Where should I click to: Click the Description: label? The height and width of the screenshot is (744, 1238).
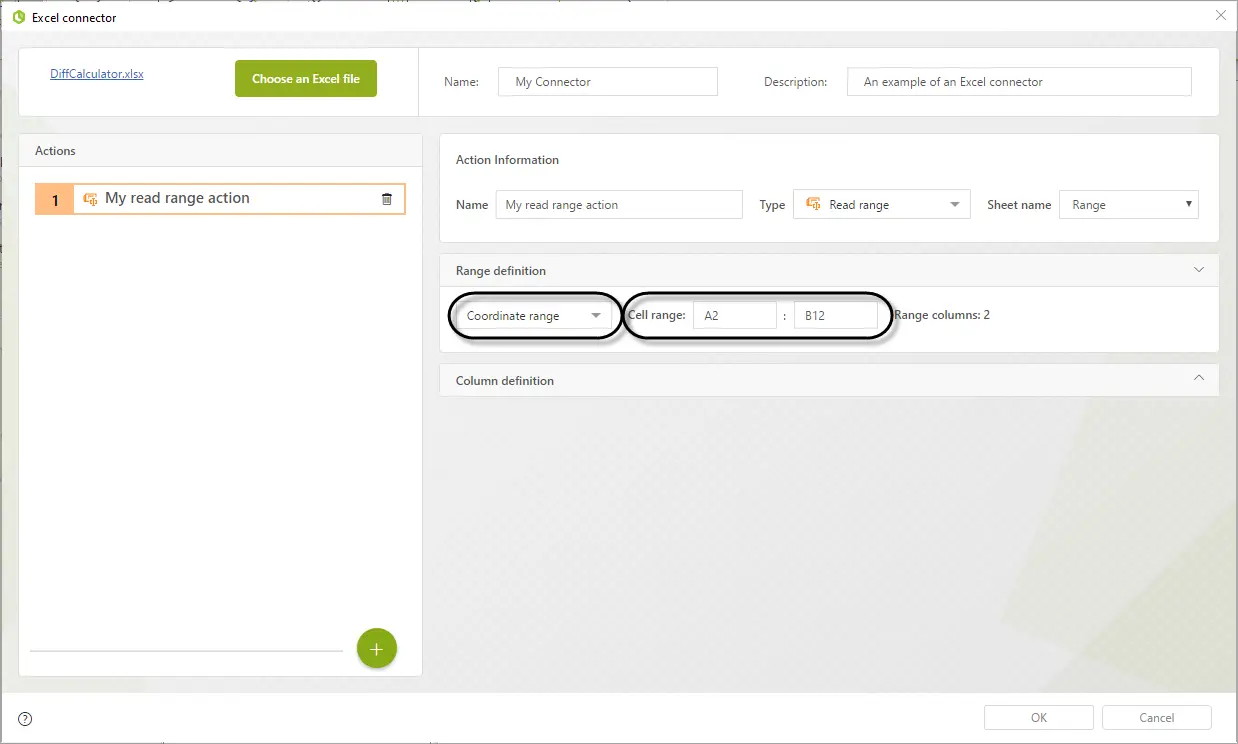point(796,82)
